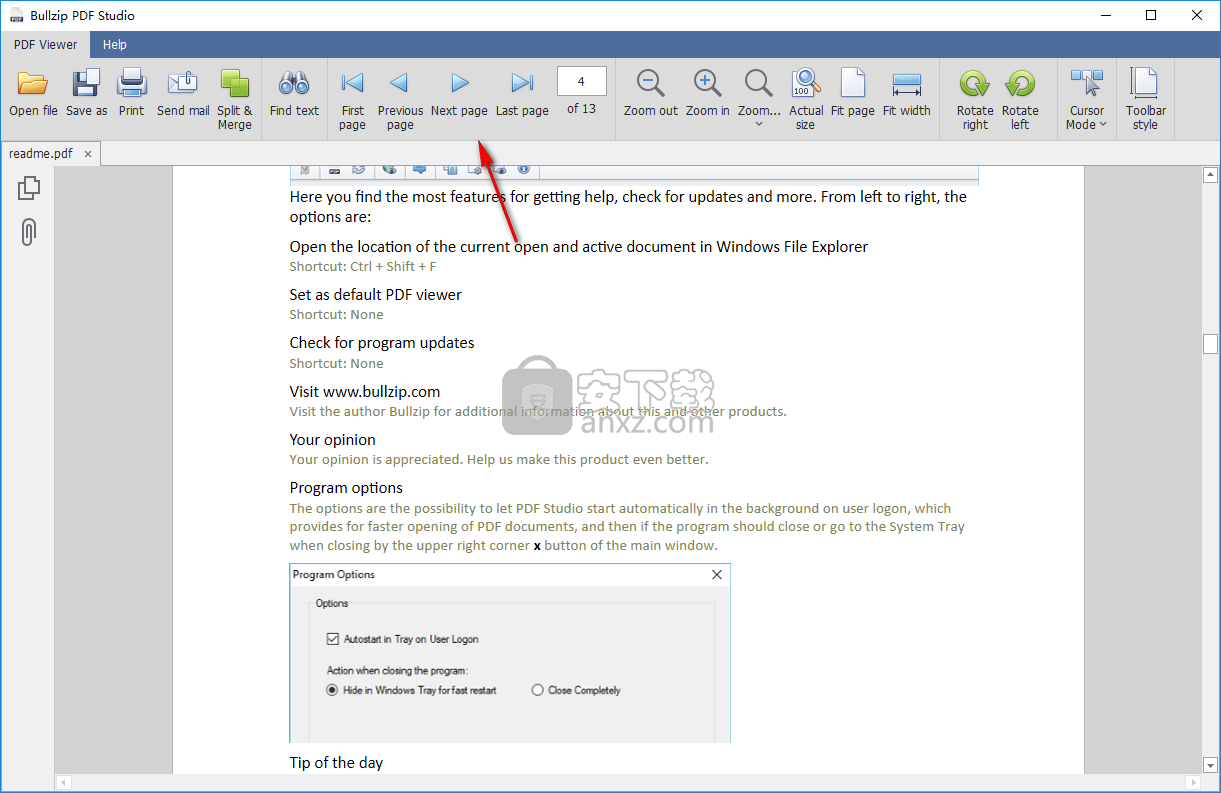Switch to the PDF Viewer tab
The image size is (1221, 793).
45,45
